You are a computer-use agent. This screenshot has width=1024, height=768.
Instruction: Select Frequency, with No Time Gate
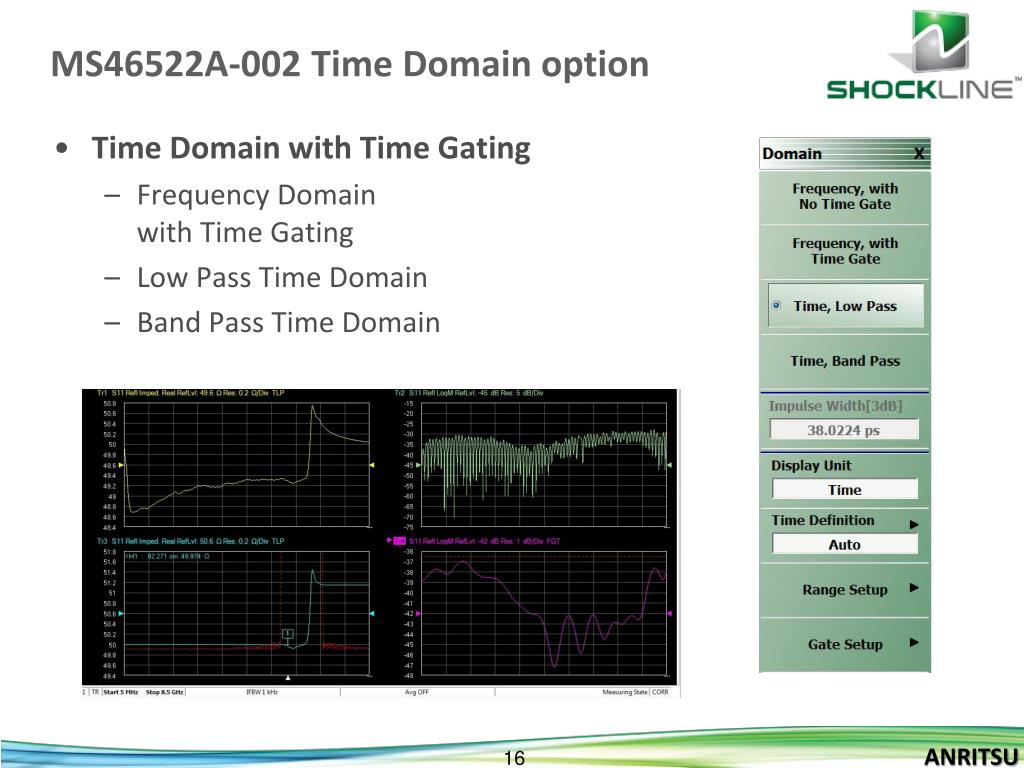click(x=844, y=197)
